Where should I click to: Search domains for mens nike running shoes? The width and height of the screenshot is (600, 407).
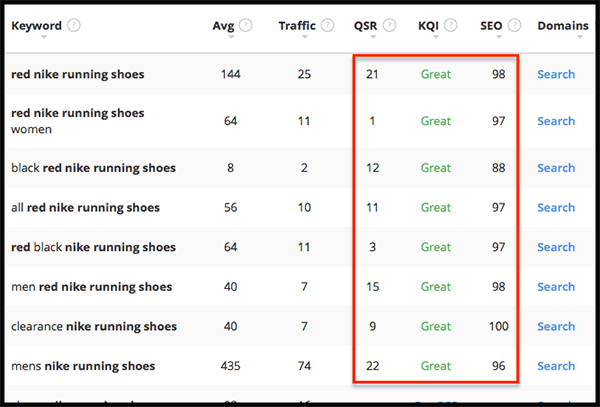click(x=556, y=366)
